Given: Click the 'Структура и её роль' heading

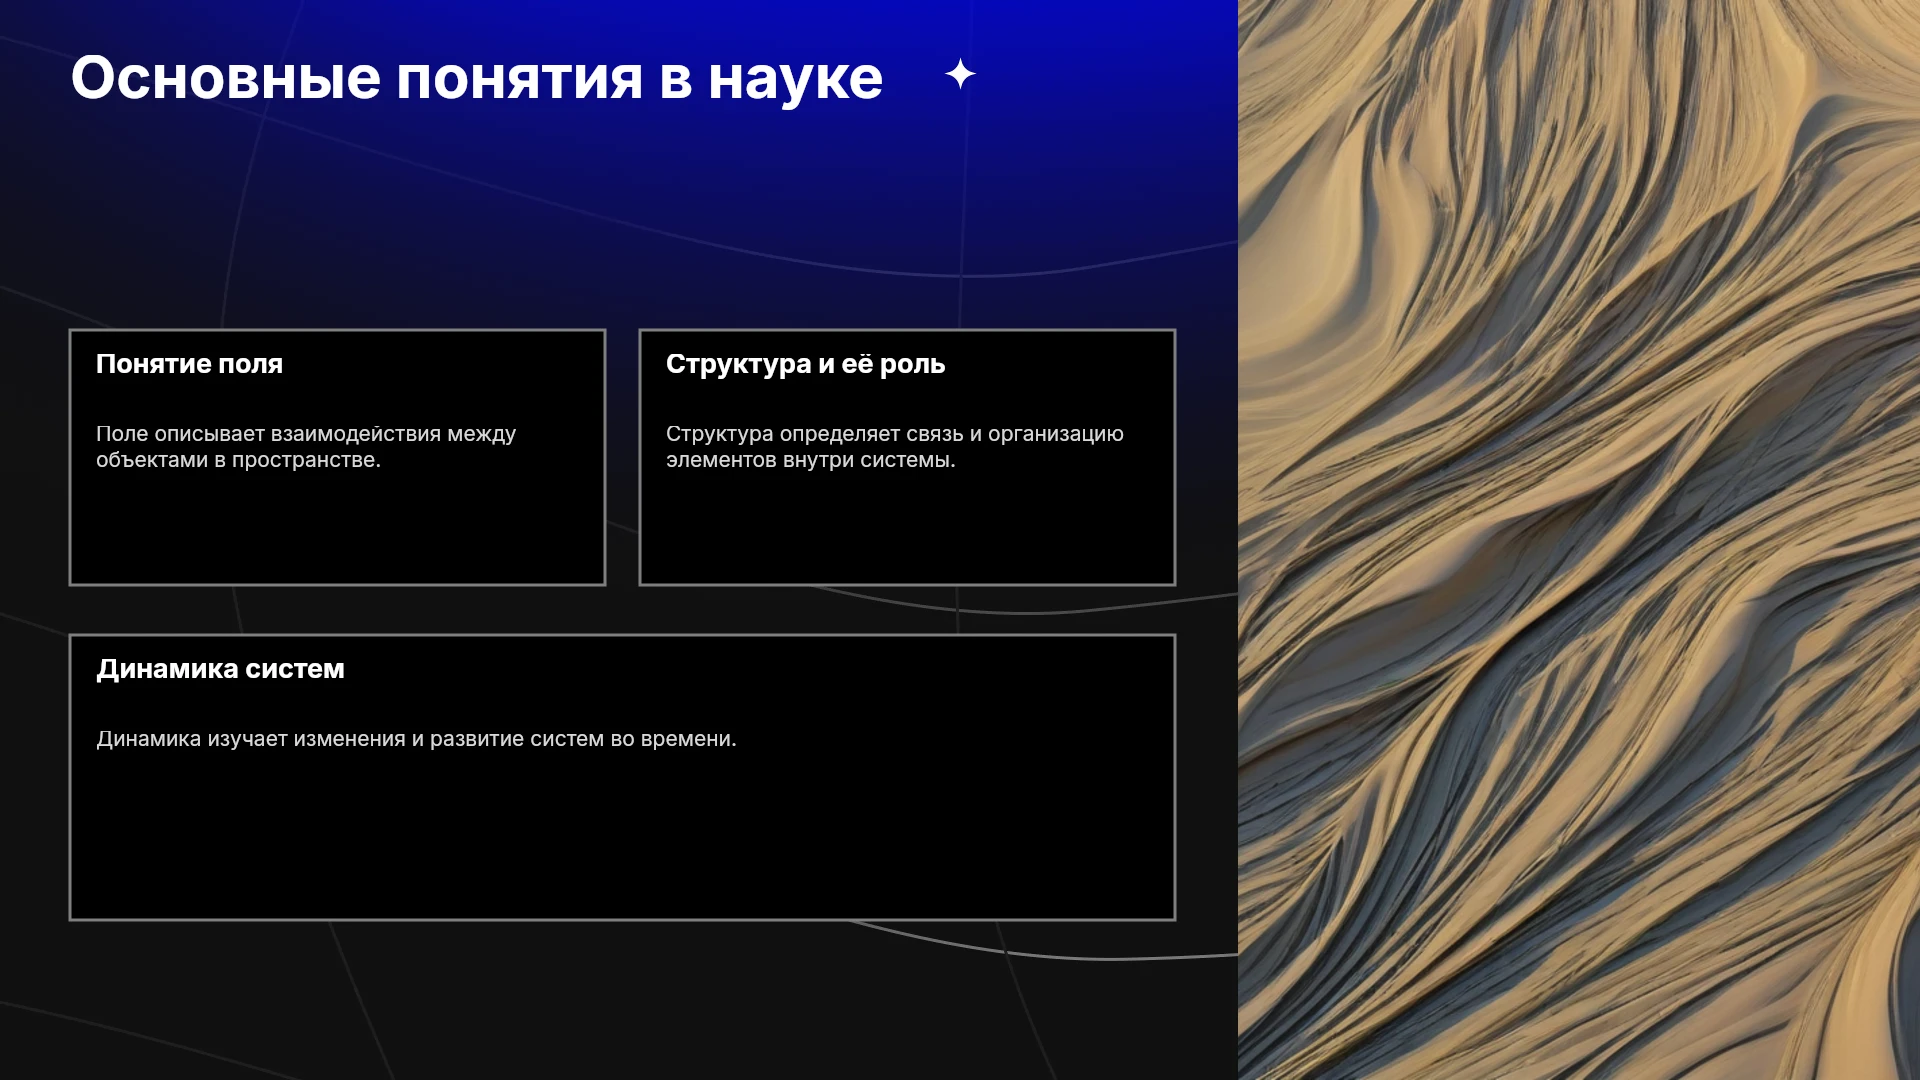Looking at the screenshot, I should (x=805, y=364).
